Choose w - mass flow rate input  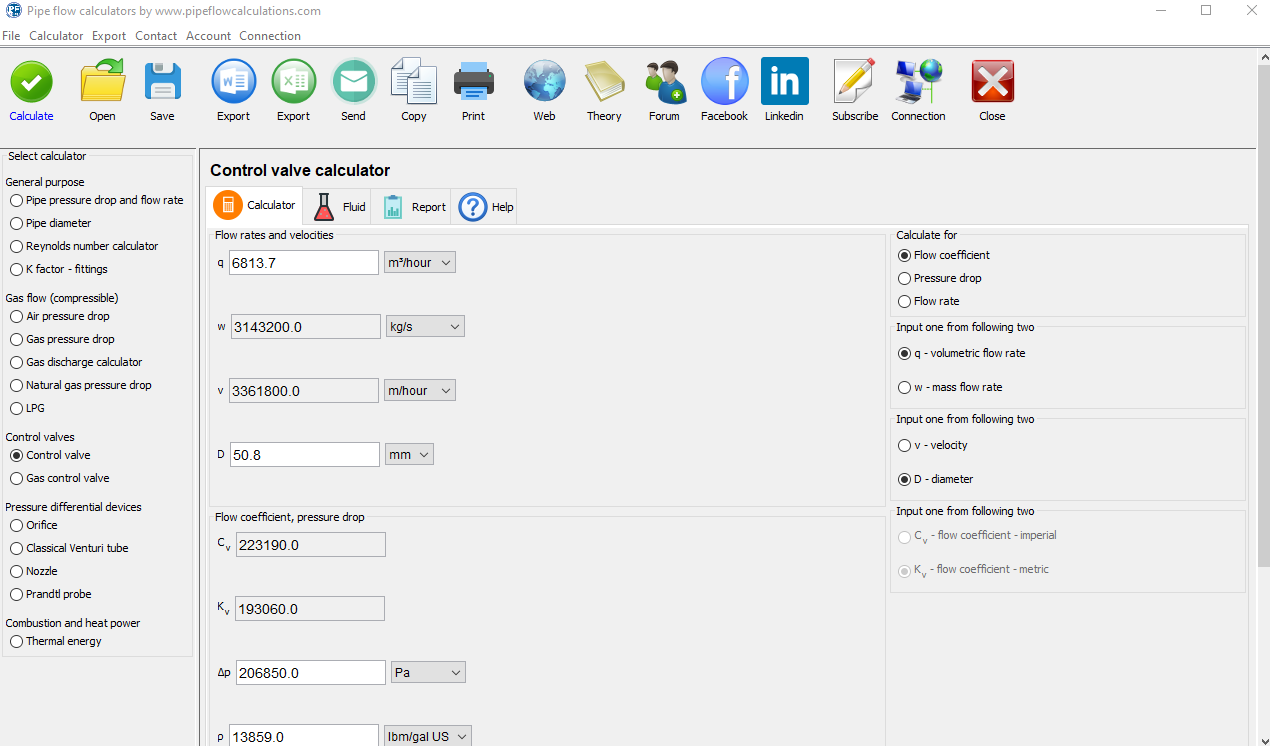point(905,387)
